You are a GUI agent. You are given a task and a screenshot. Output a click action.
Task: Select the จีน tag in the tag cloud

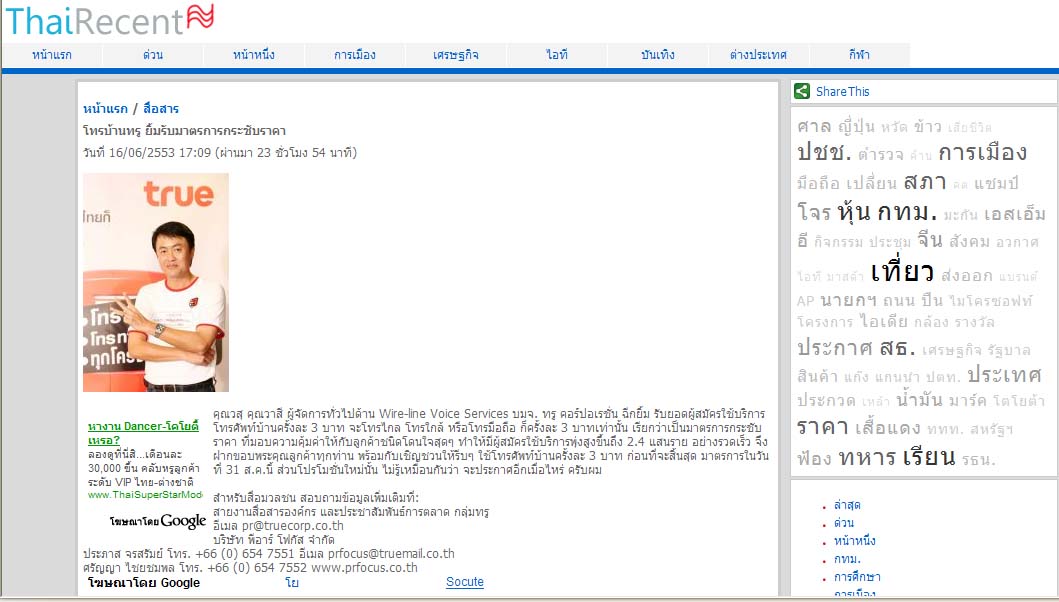pos(930,240)
